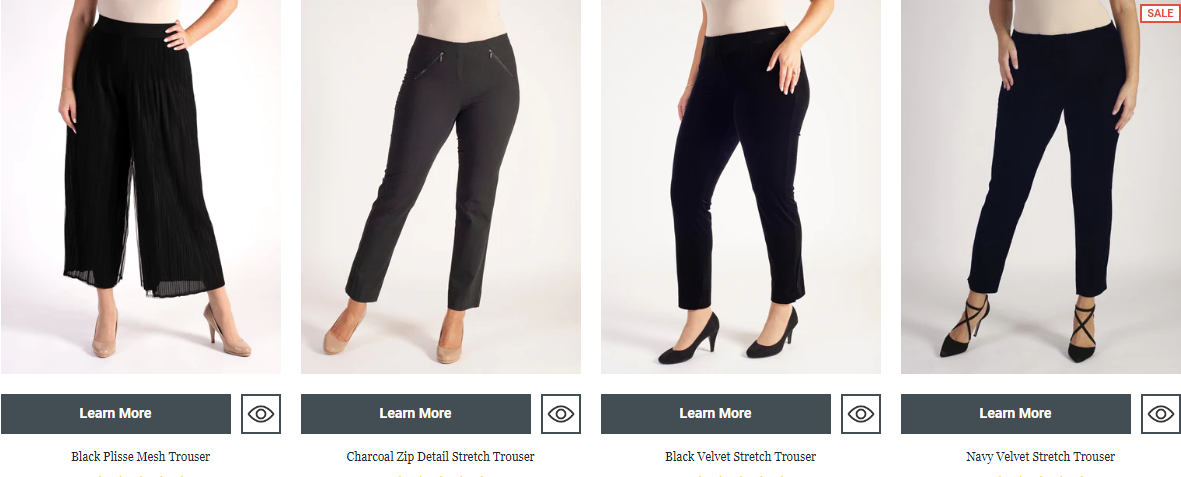Select the black pleated wide-leg trouser photo

(x=141, y=186)
